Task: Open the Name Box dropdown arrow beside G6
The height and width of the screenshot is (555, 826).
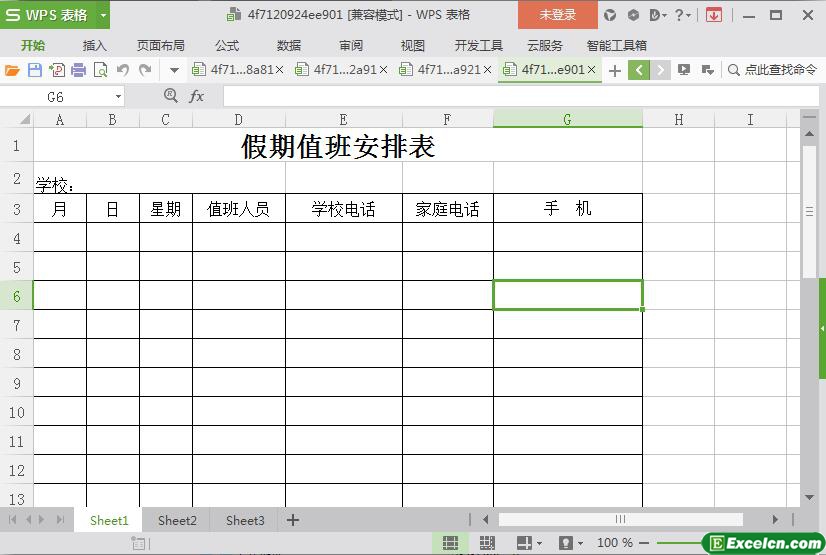Action: pyautogui.click(x=118, y=97)
